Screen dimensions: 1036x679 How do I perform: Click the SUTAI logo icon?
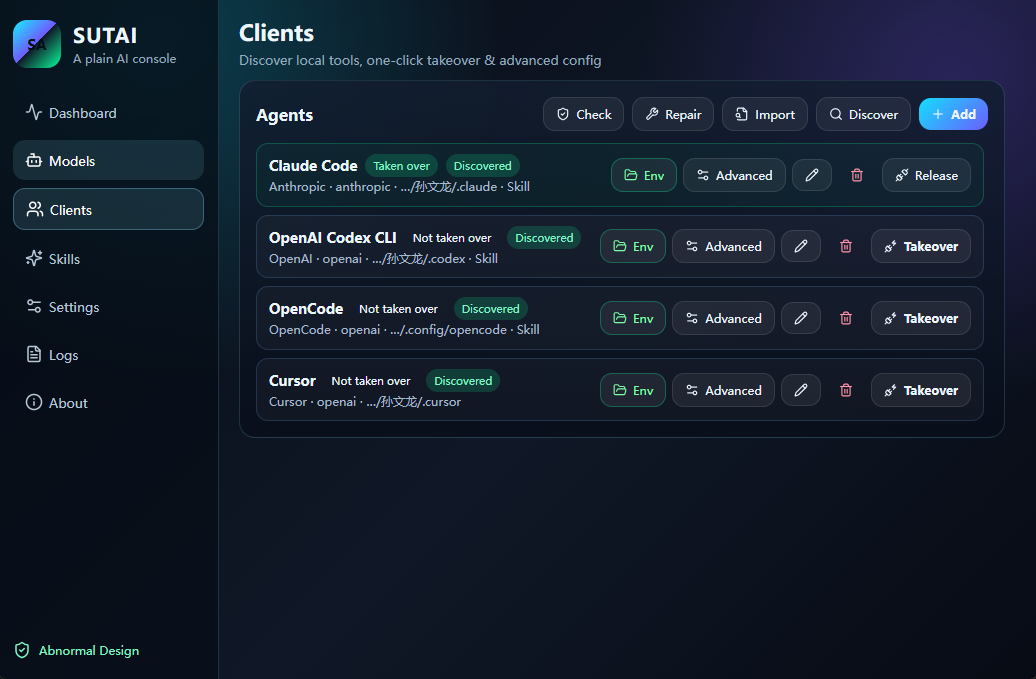pyautogui.click(x=37, y=44)
